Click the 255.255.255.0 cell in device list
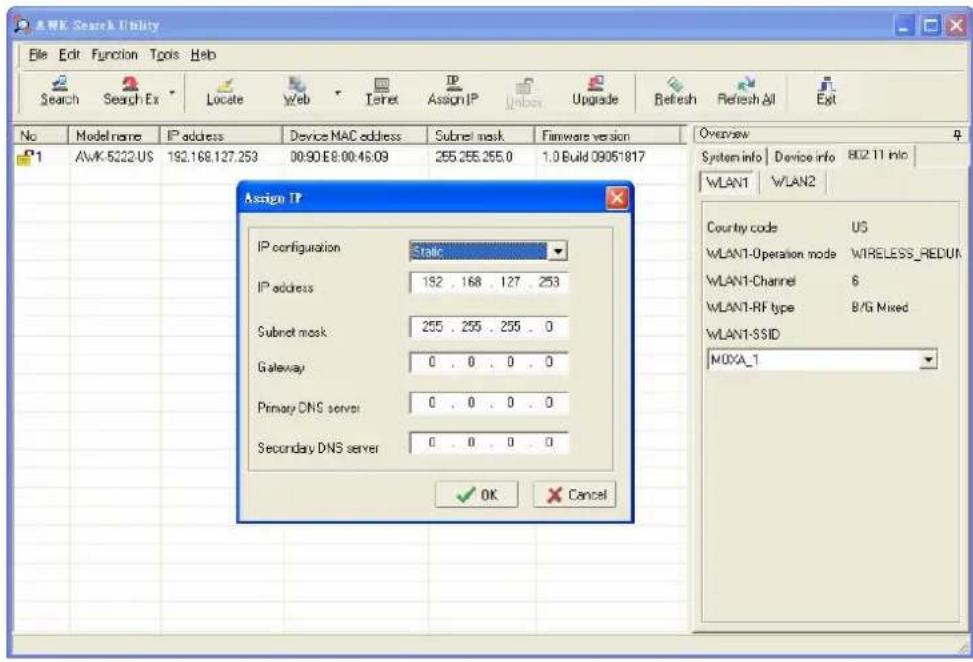The width and height of the screenshot is (973, 662). pos(474,157)
